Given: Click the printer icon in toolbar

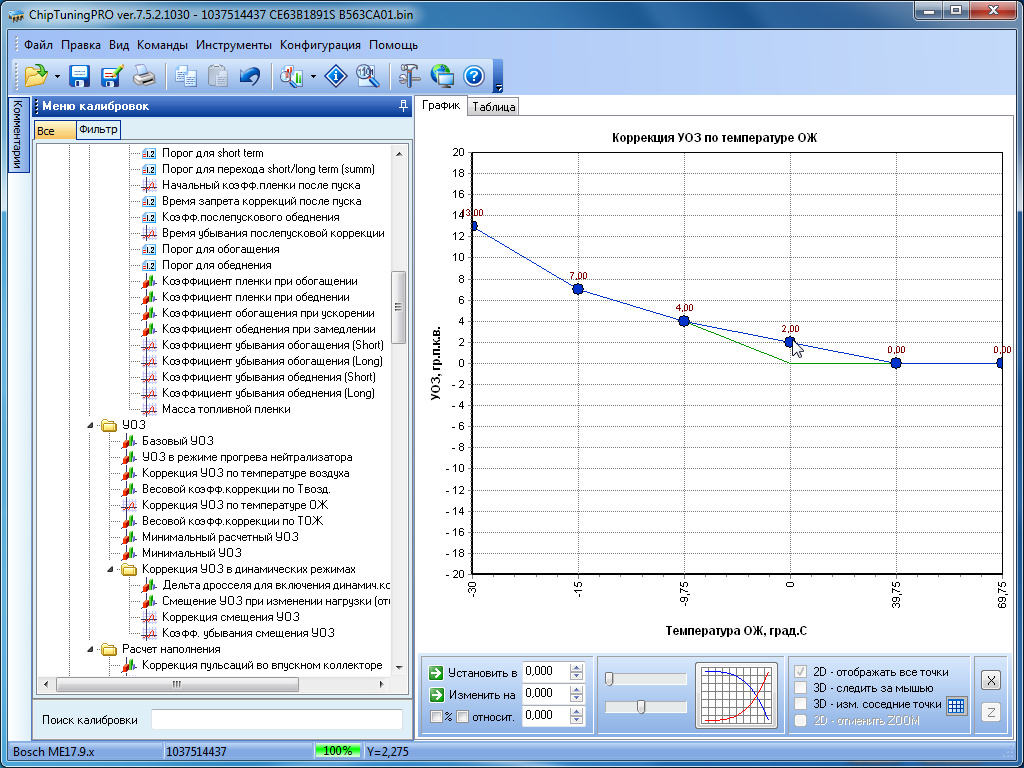Looking at the screenshot, I should 144,76.
